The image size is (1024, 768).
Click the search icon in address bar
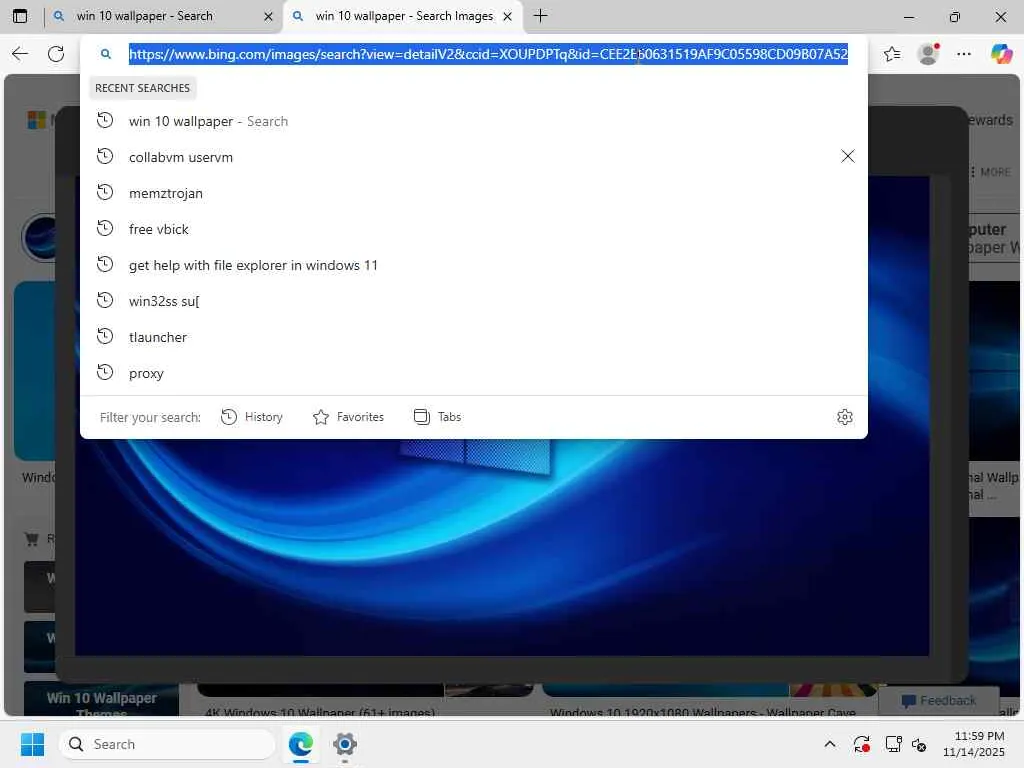106,54
